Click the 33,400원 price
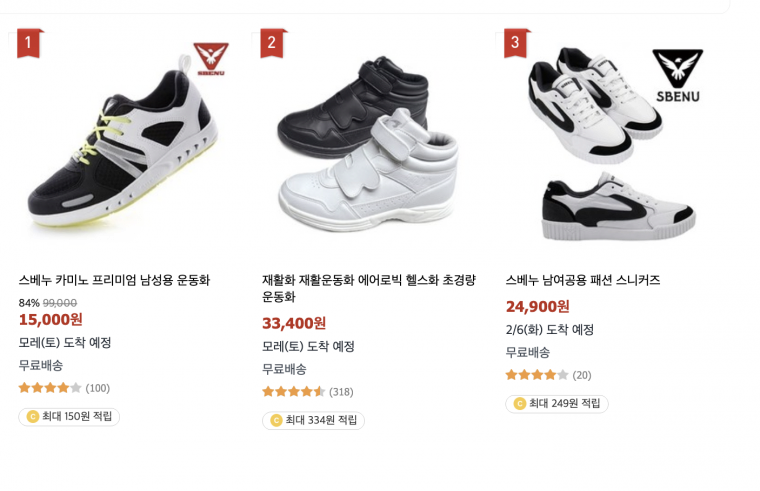The image size is (760, 491). [x=294, y=323]
